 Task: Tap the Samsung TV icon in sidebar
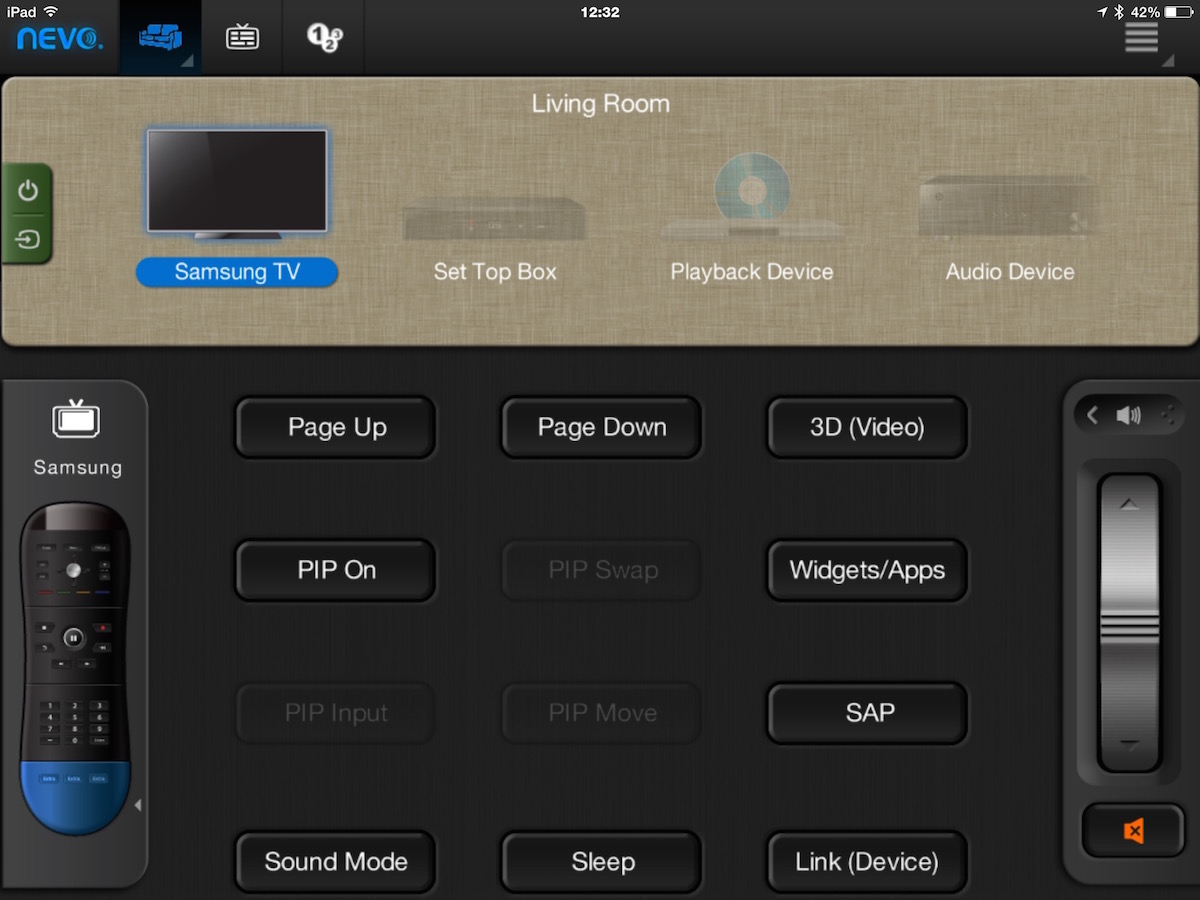click(76, 419)
